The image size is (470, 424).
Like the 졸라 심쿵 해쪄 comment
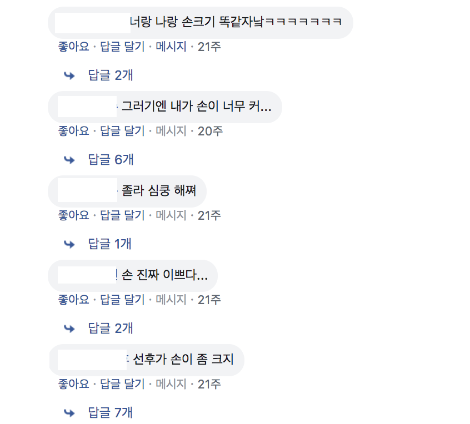(x=74, y=215)
